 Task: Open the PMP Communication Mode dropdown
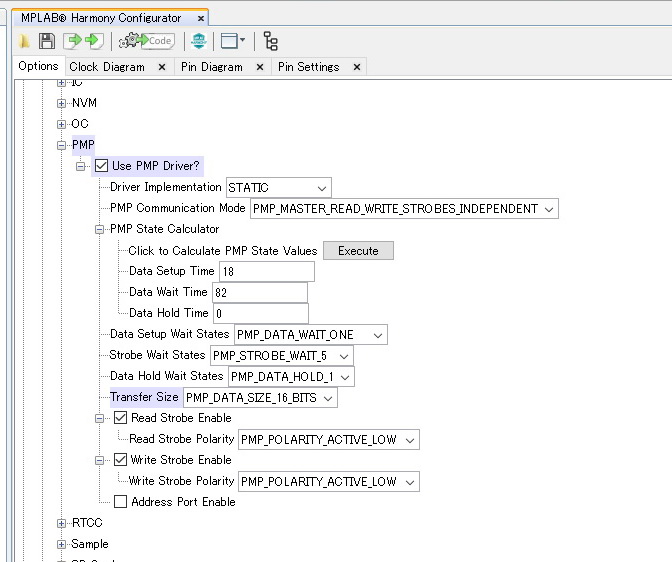pyautogui.click(x=404, y=209)
